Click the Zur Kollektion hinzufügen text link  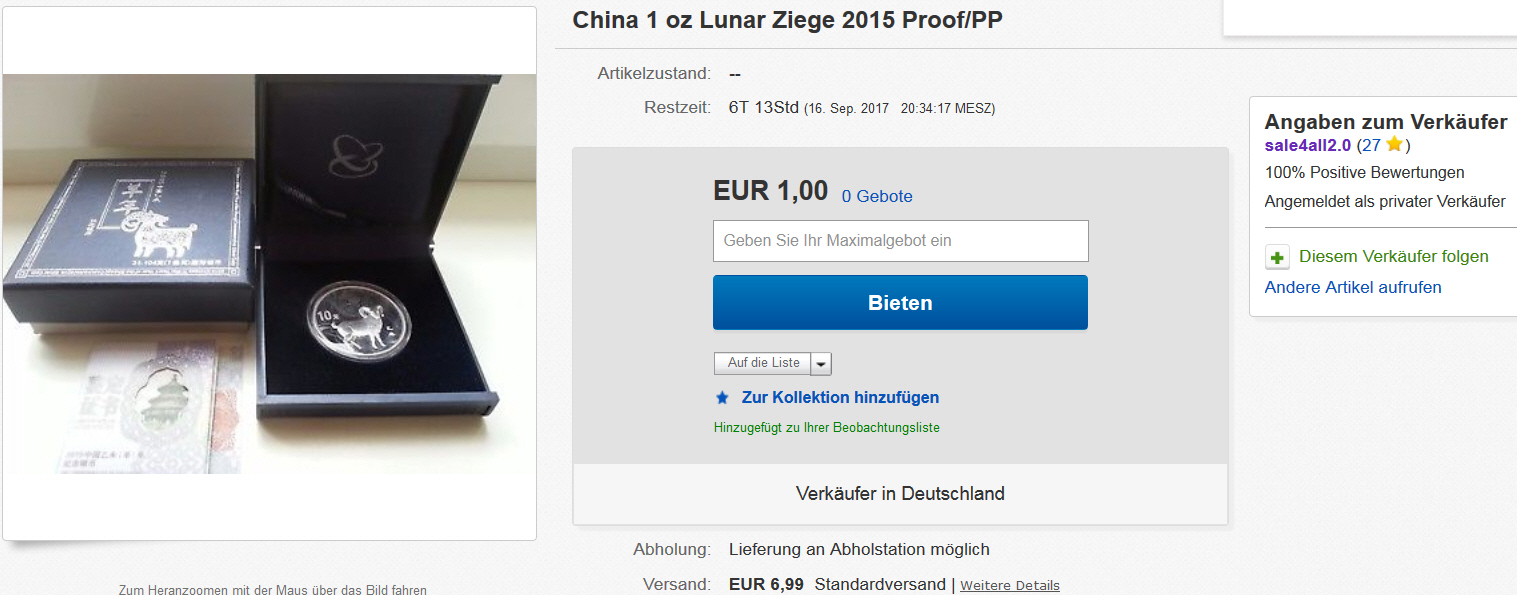click(x=840, y=397)
